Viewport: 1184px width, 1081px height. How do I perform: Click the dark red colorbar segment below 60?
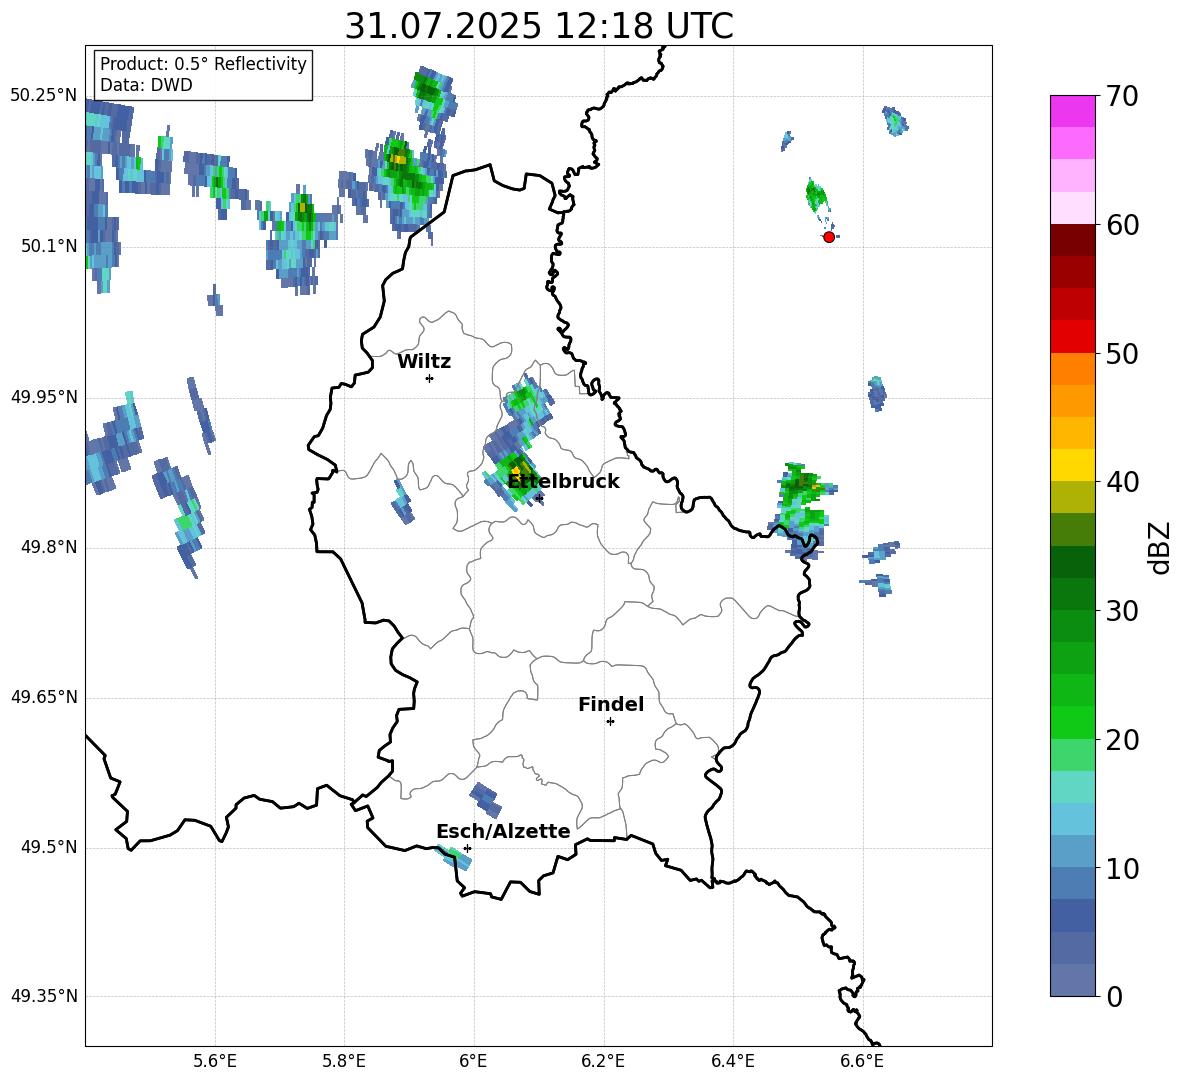1072,240
